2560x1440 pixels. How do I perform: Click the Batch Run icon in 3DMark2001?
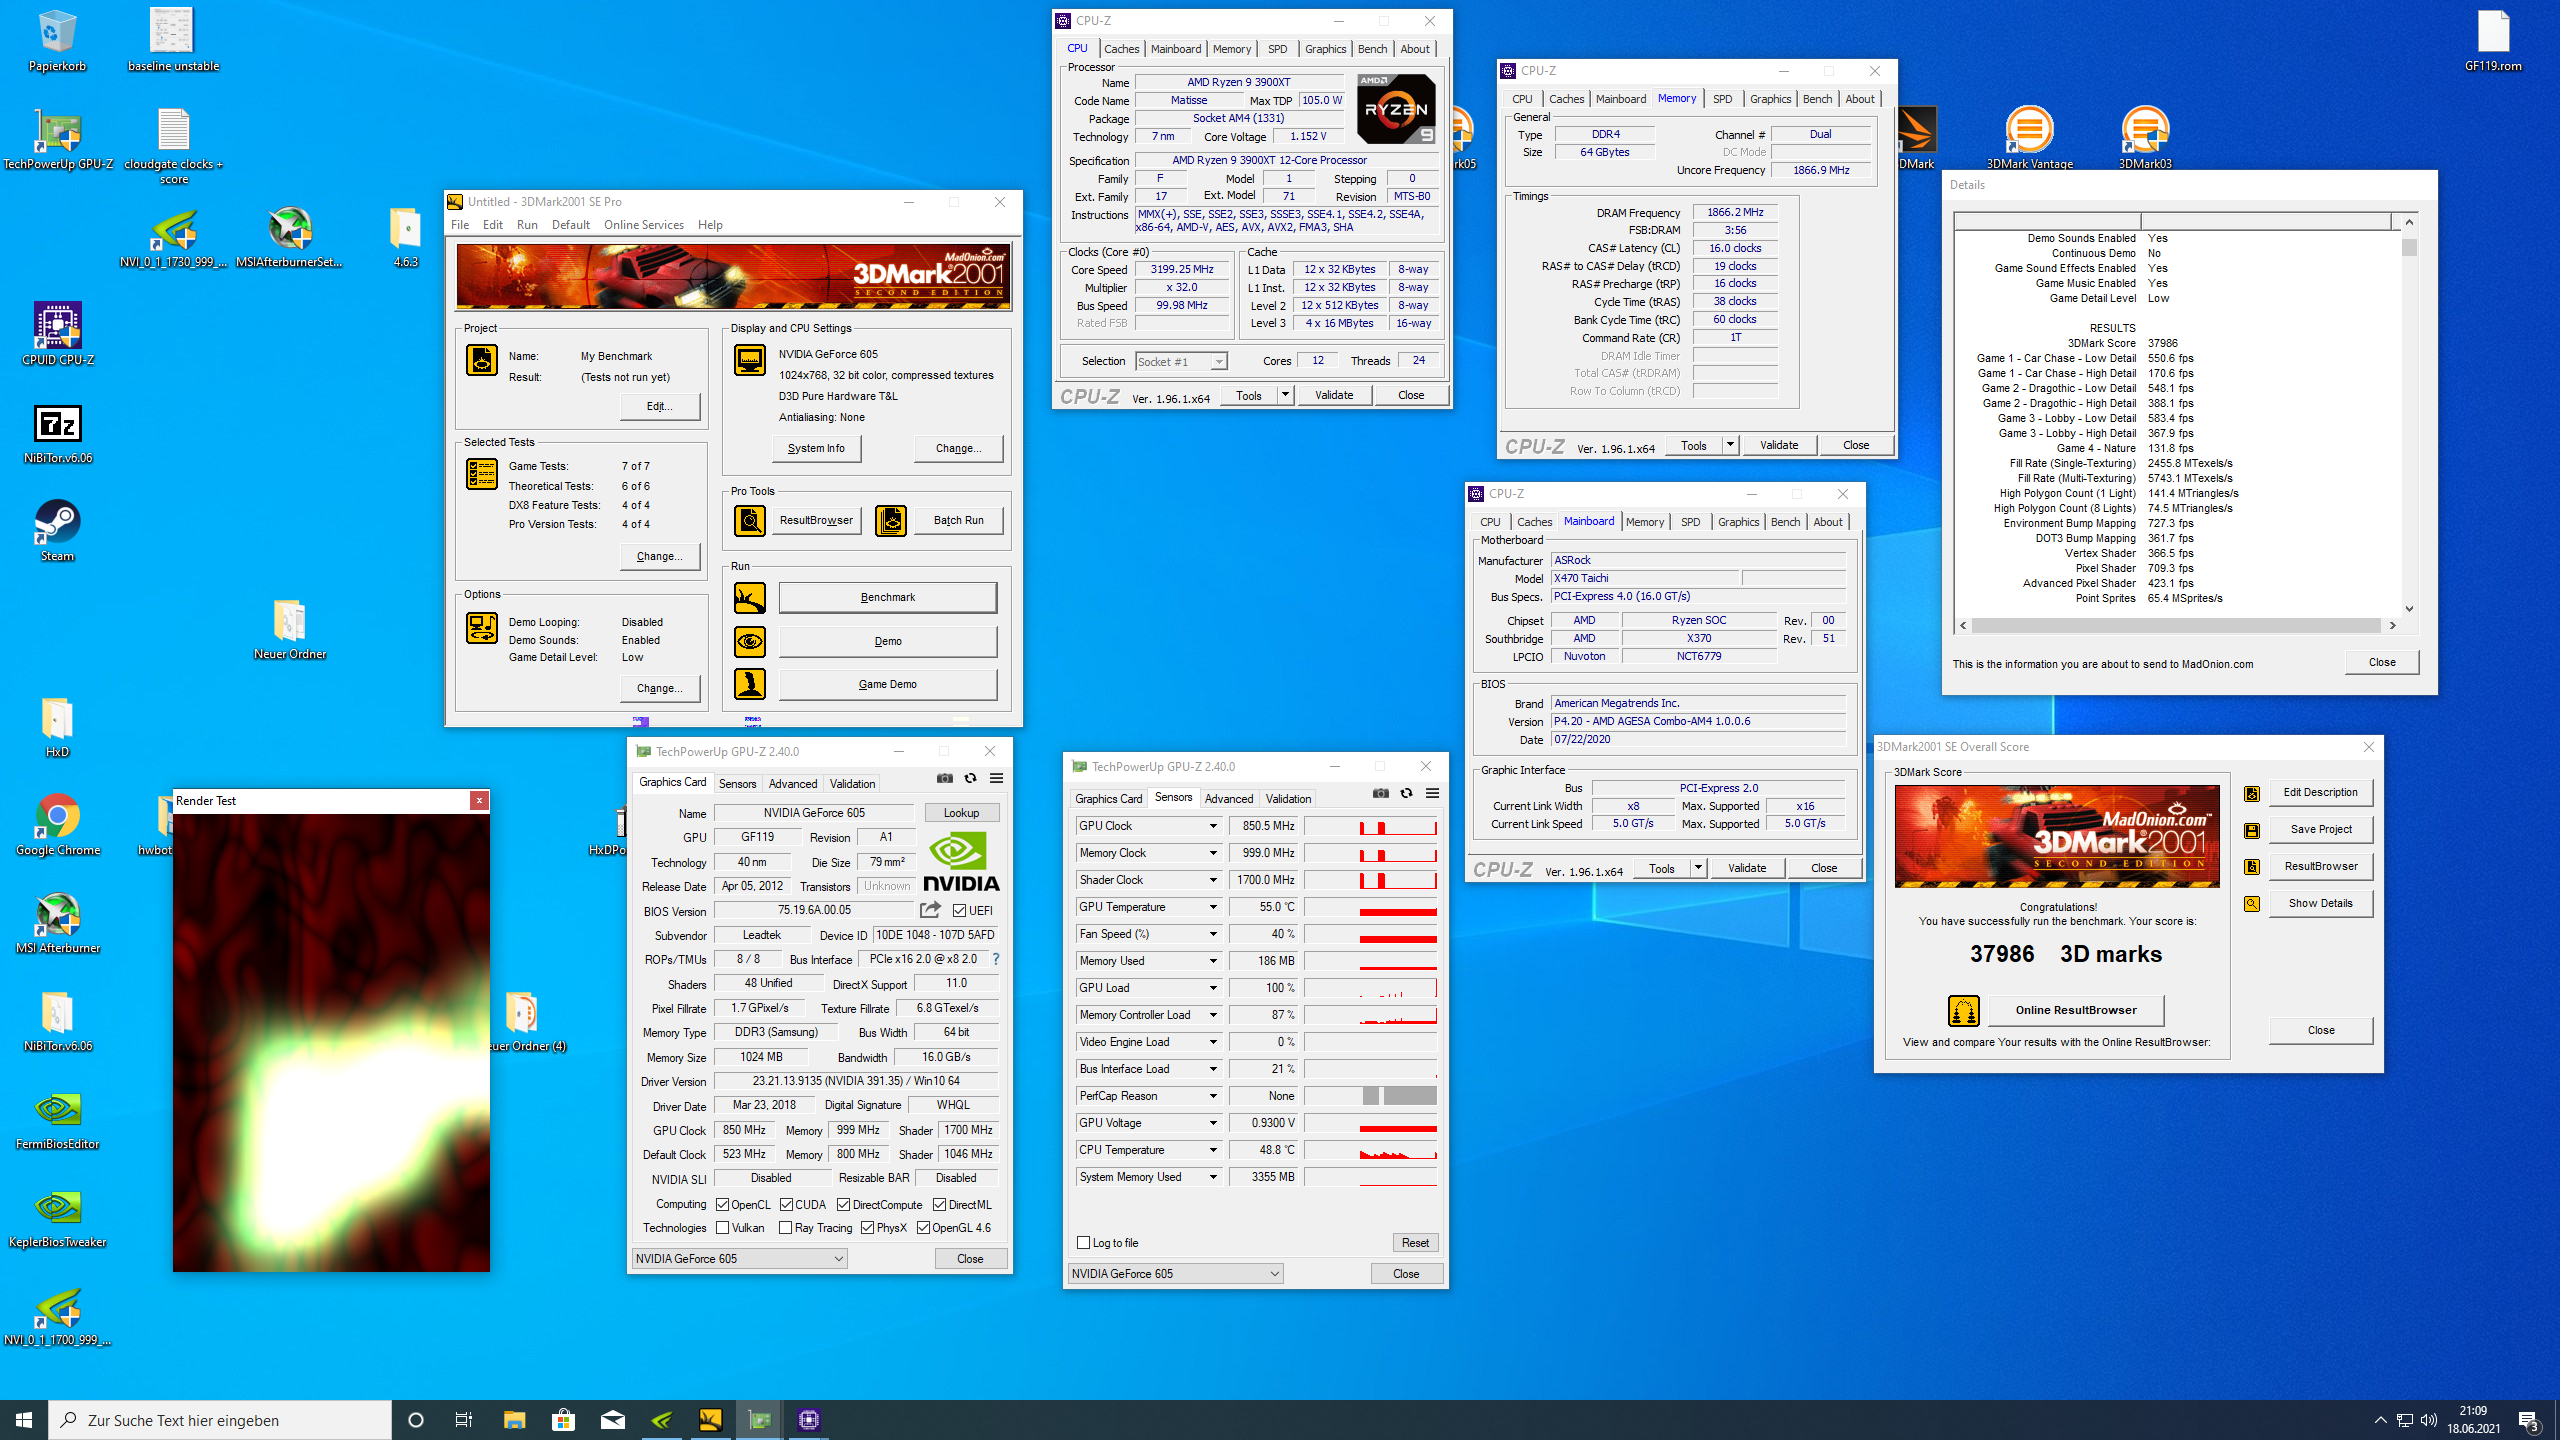890,520
